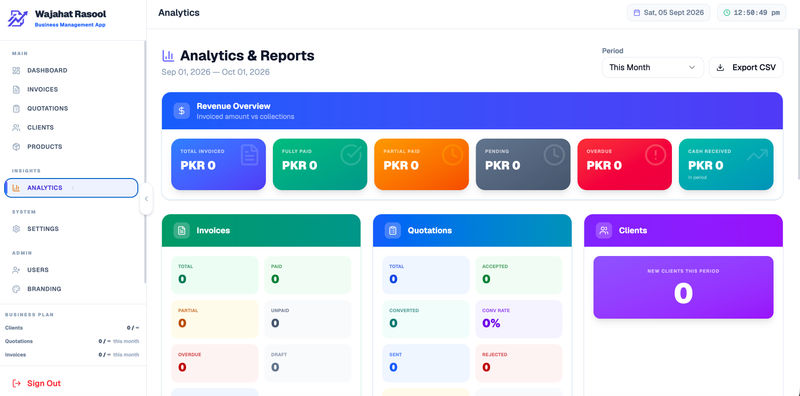Image resolution: width=800 pixels, height=396 pixels.
Task: Click document icon on Total Invoiced card
Action: point(249,155)
